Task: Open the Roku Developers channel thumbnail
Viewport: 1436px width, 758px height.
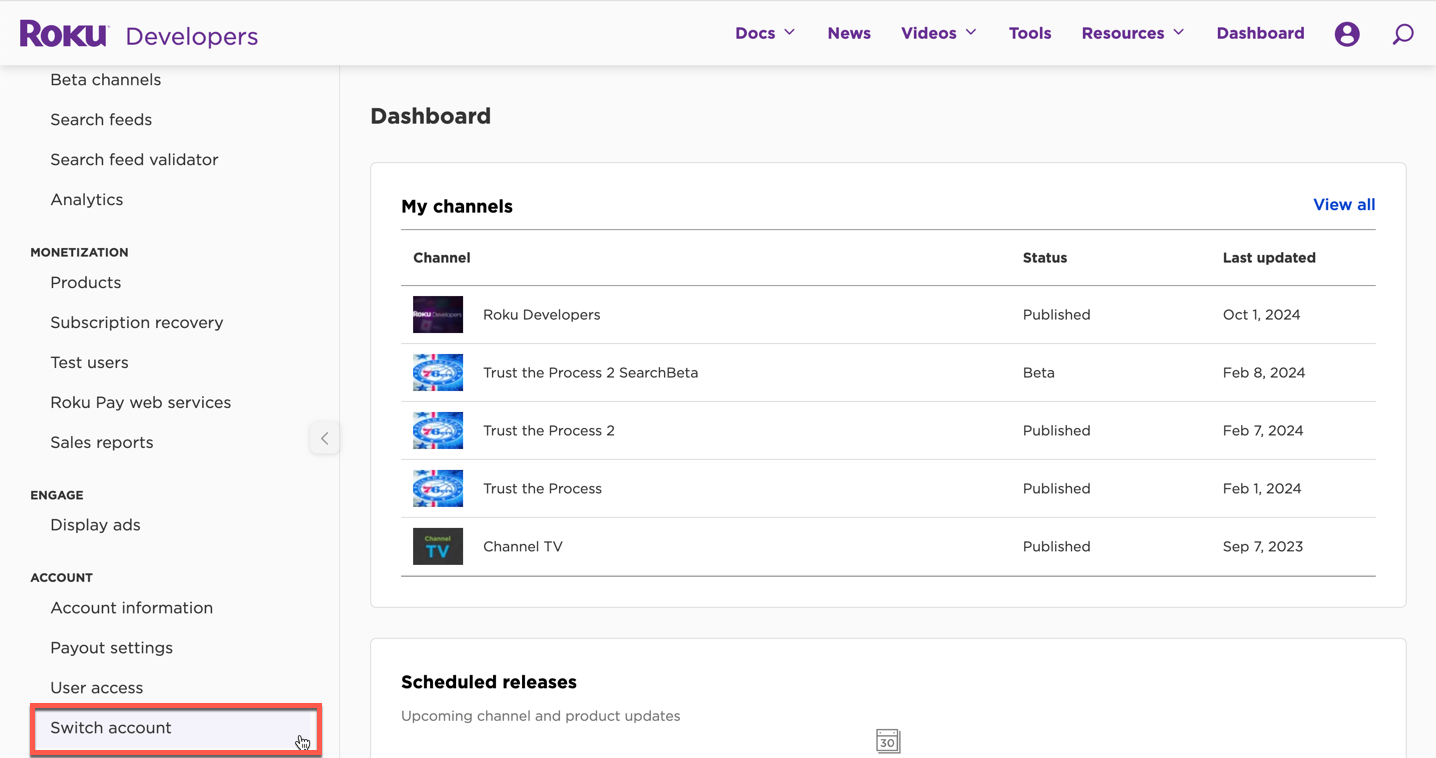Action: click(438, 315)
